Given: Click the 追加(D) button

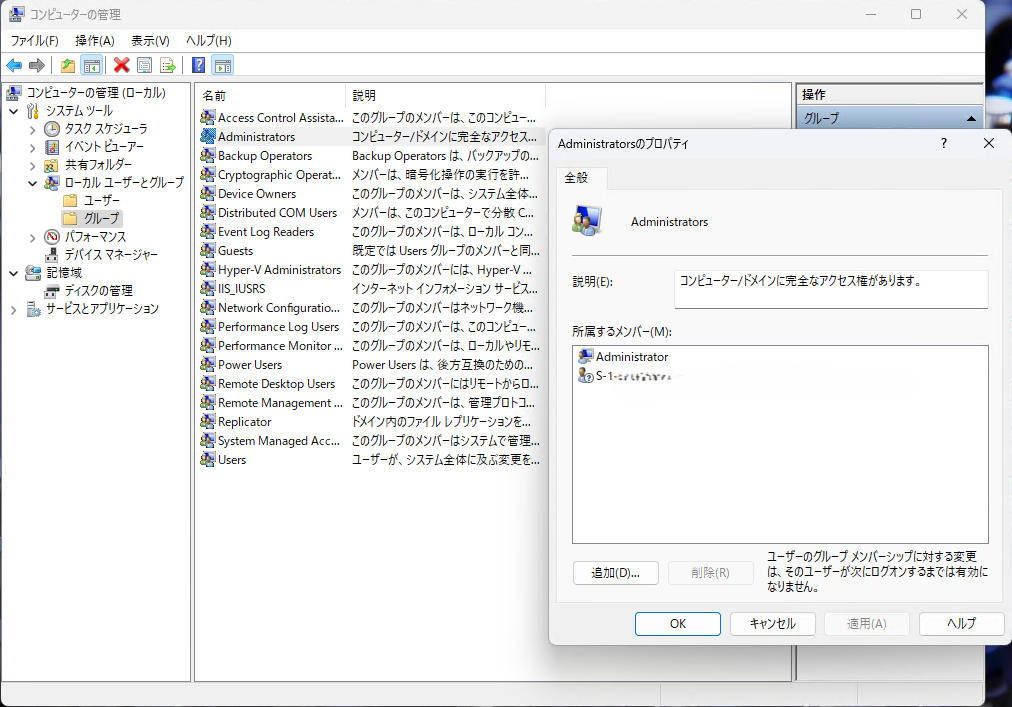Looking at the screenshot, I should pos(615,572).
